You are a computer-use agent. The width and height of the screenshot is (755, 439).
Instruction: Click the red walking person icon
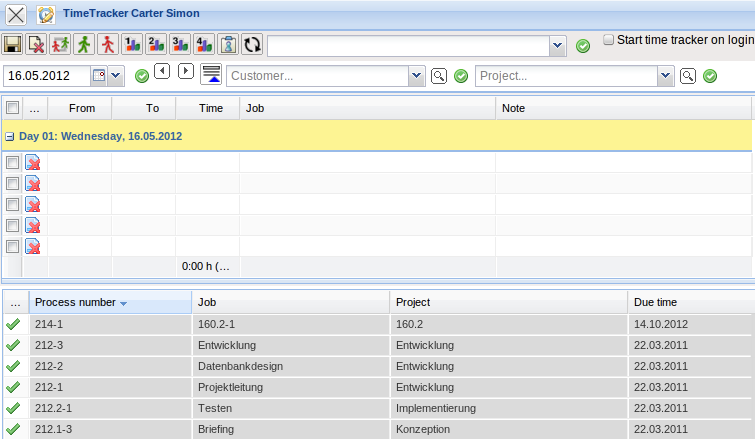coord(108,45)
